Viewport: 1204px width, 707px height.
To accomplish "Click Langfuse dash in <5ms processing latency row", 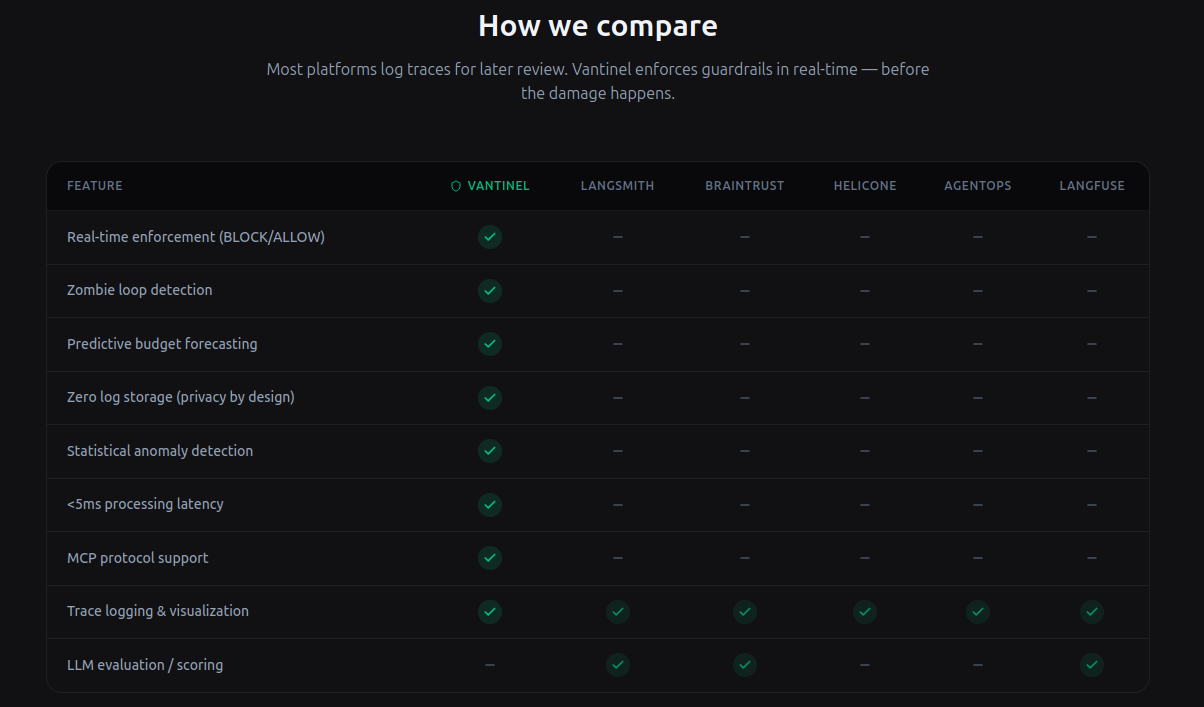I will (1092, 505).
